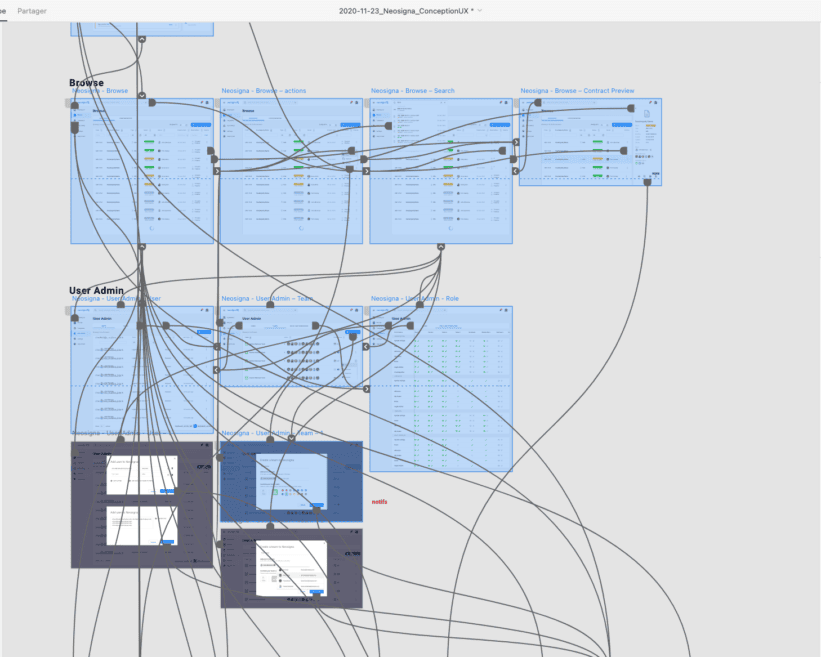Click the right-edge arrow connector on Browse – Search artboard
821x657 pixels.
(516, 141)
